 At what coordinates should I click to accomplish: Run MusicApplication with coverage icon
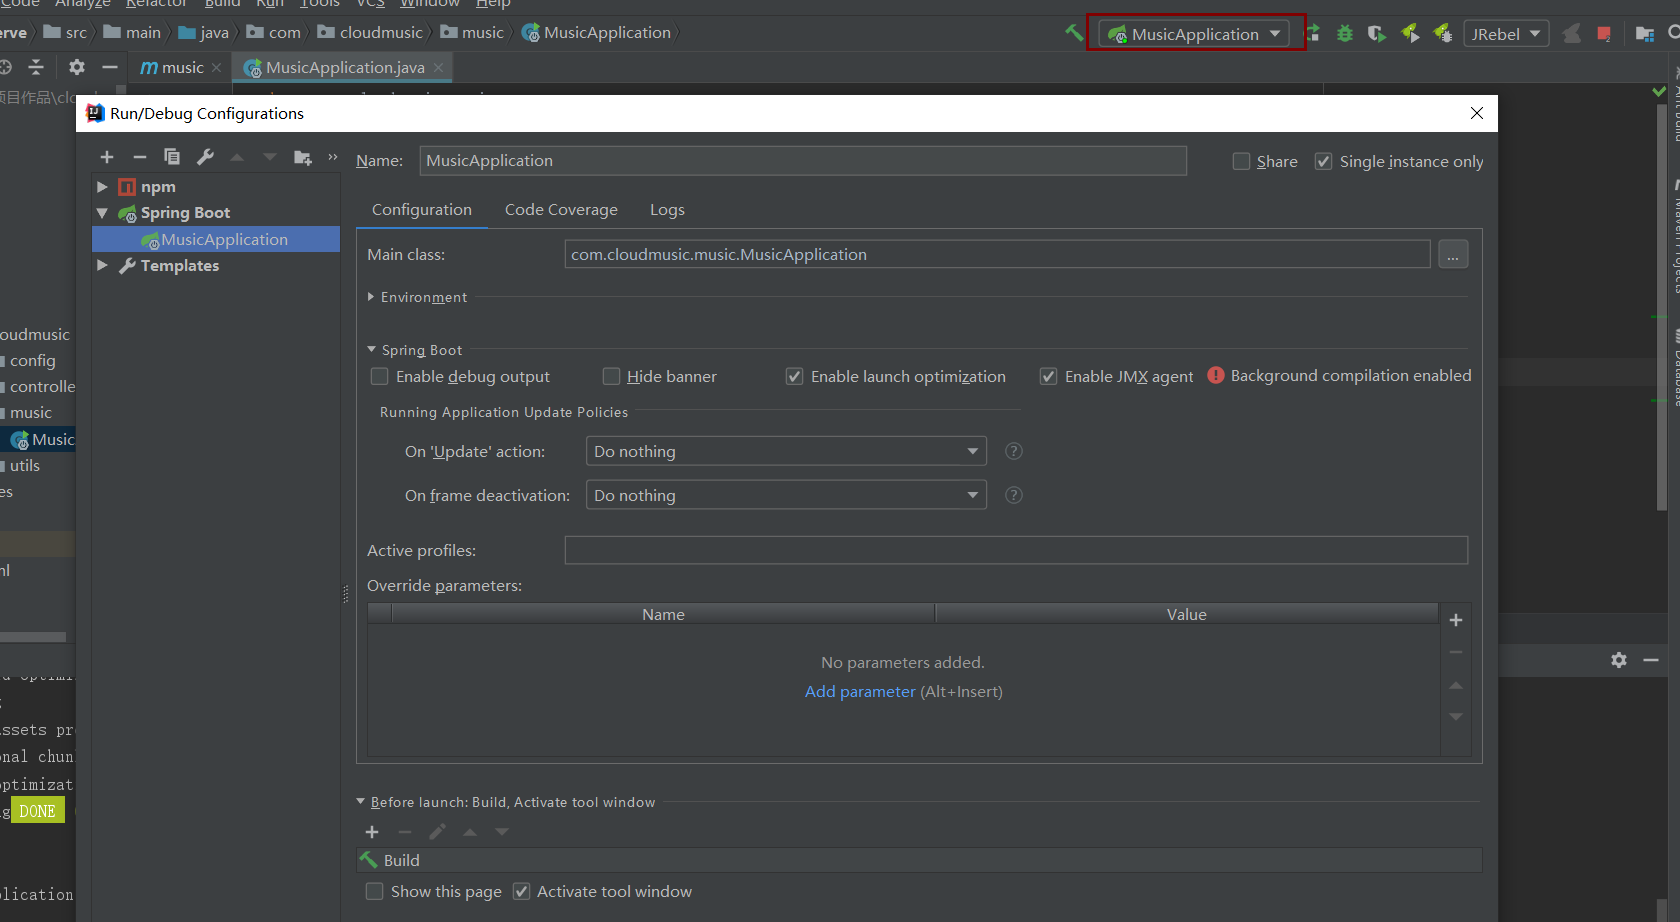coord(1377,34)
